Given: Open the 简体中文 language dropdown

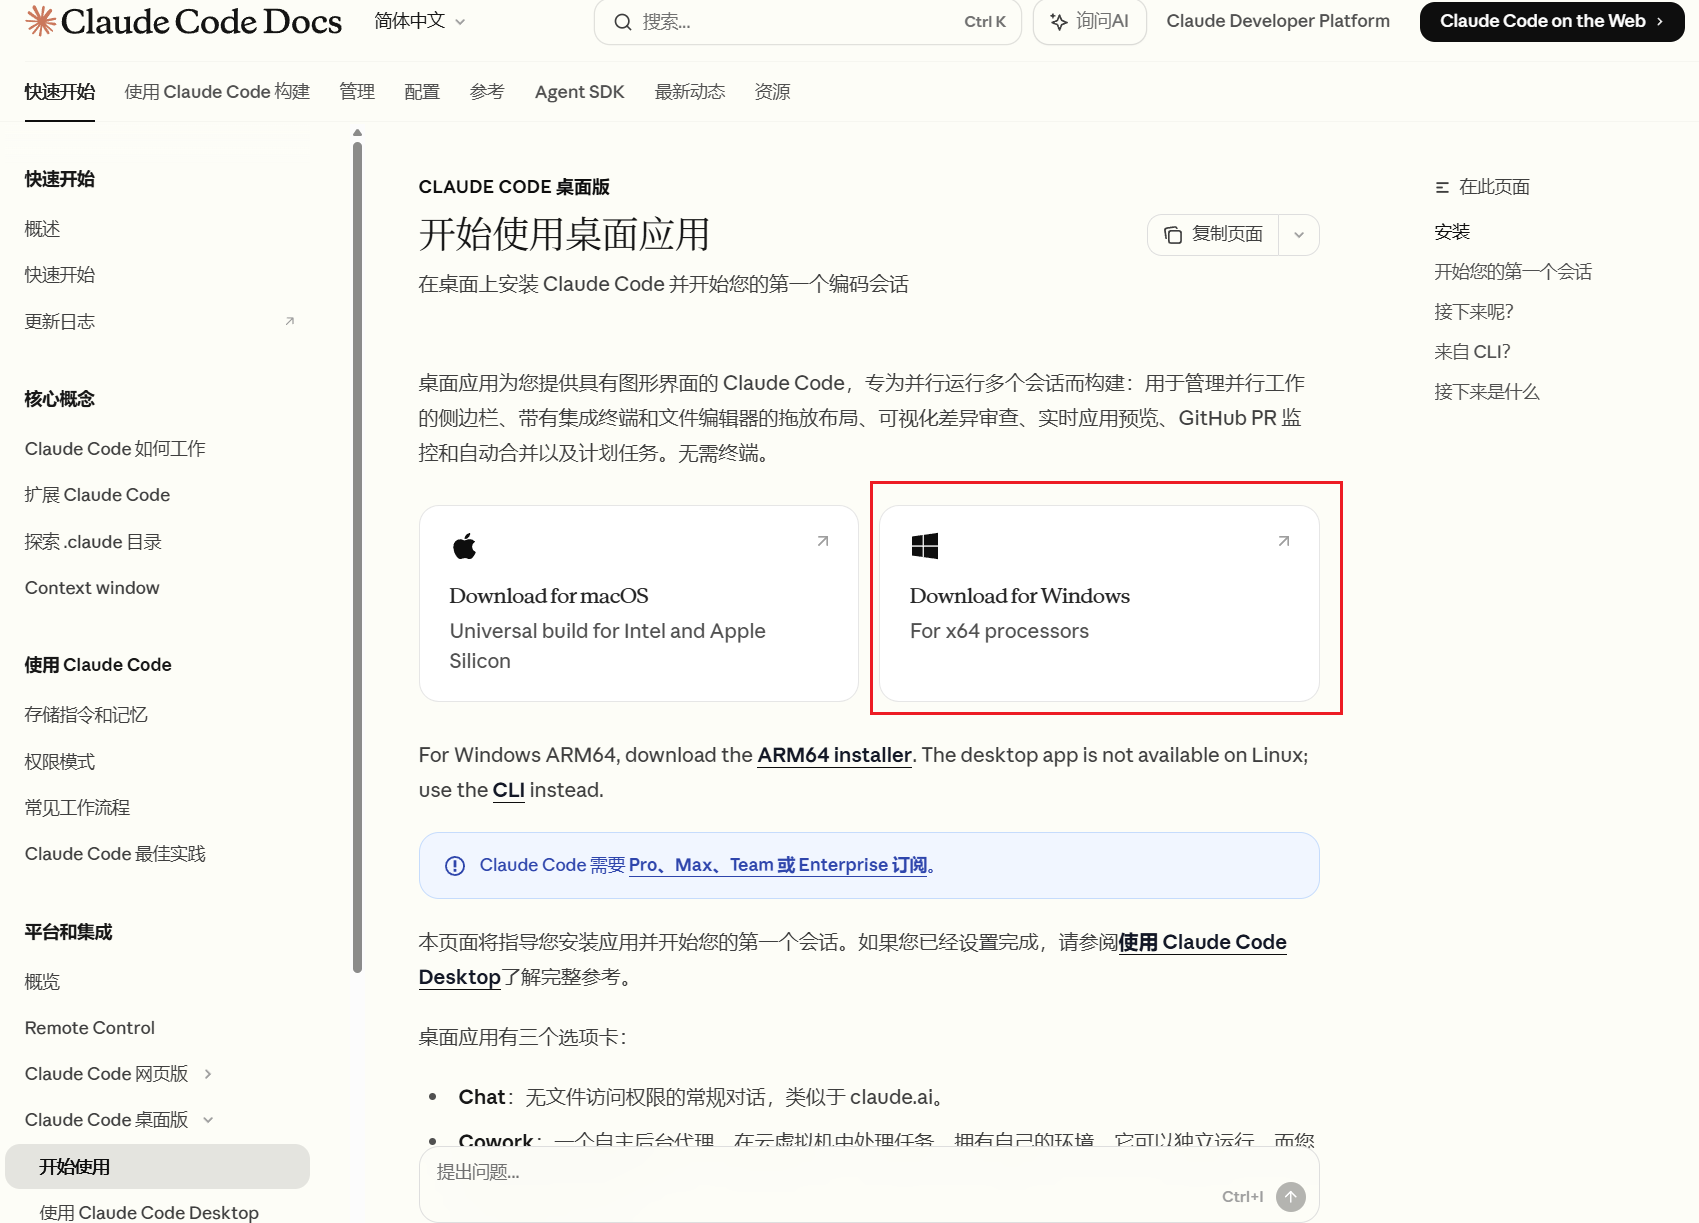Looking at the screenshot, I should click(x=420, y=21).
